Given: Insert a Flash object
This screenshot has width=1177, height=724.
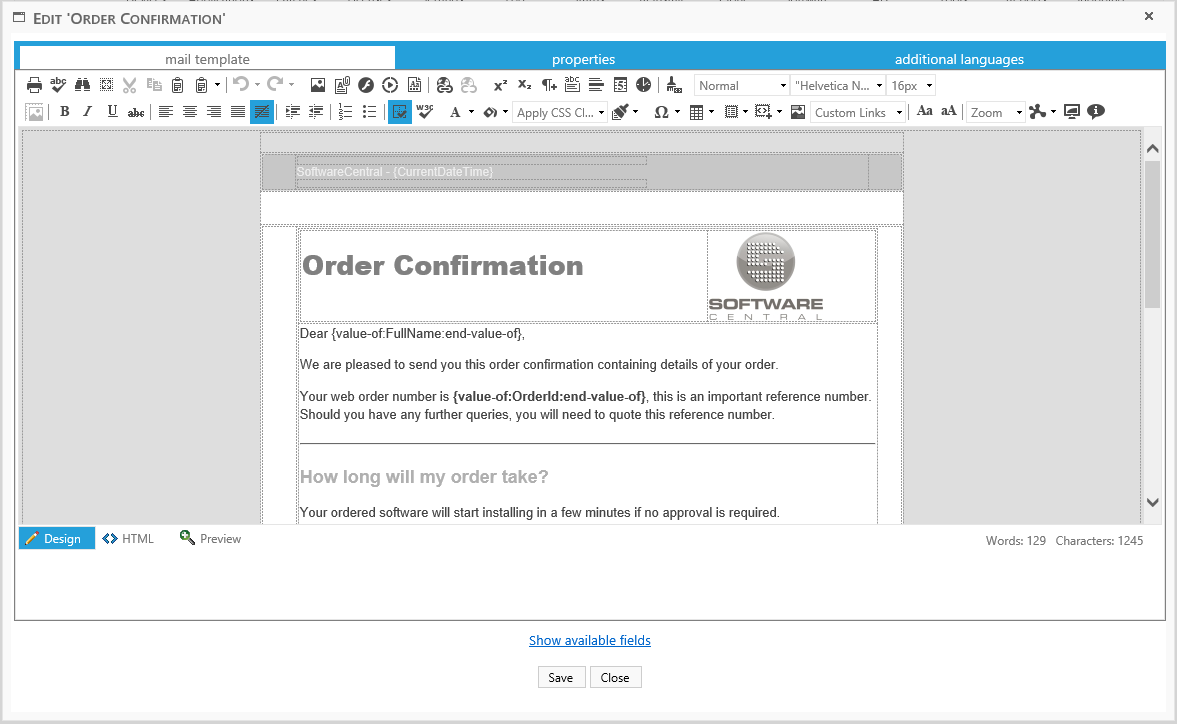Looking at the screenshot, I should point(366,85).
